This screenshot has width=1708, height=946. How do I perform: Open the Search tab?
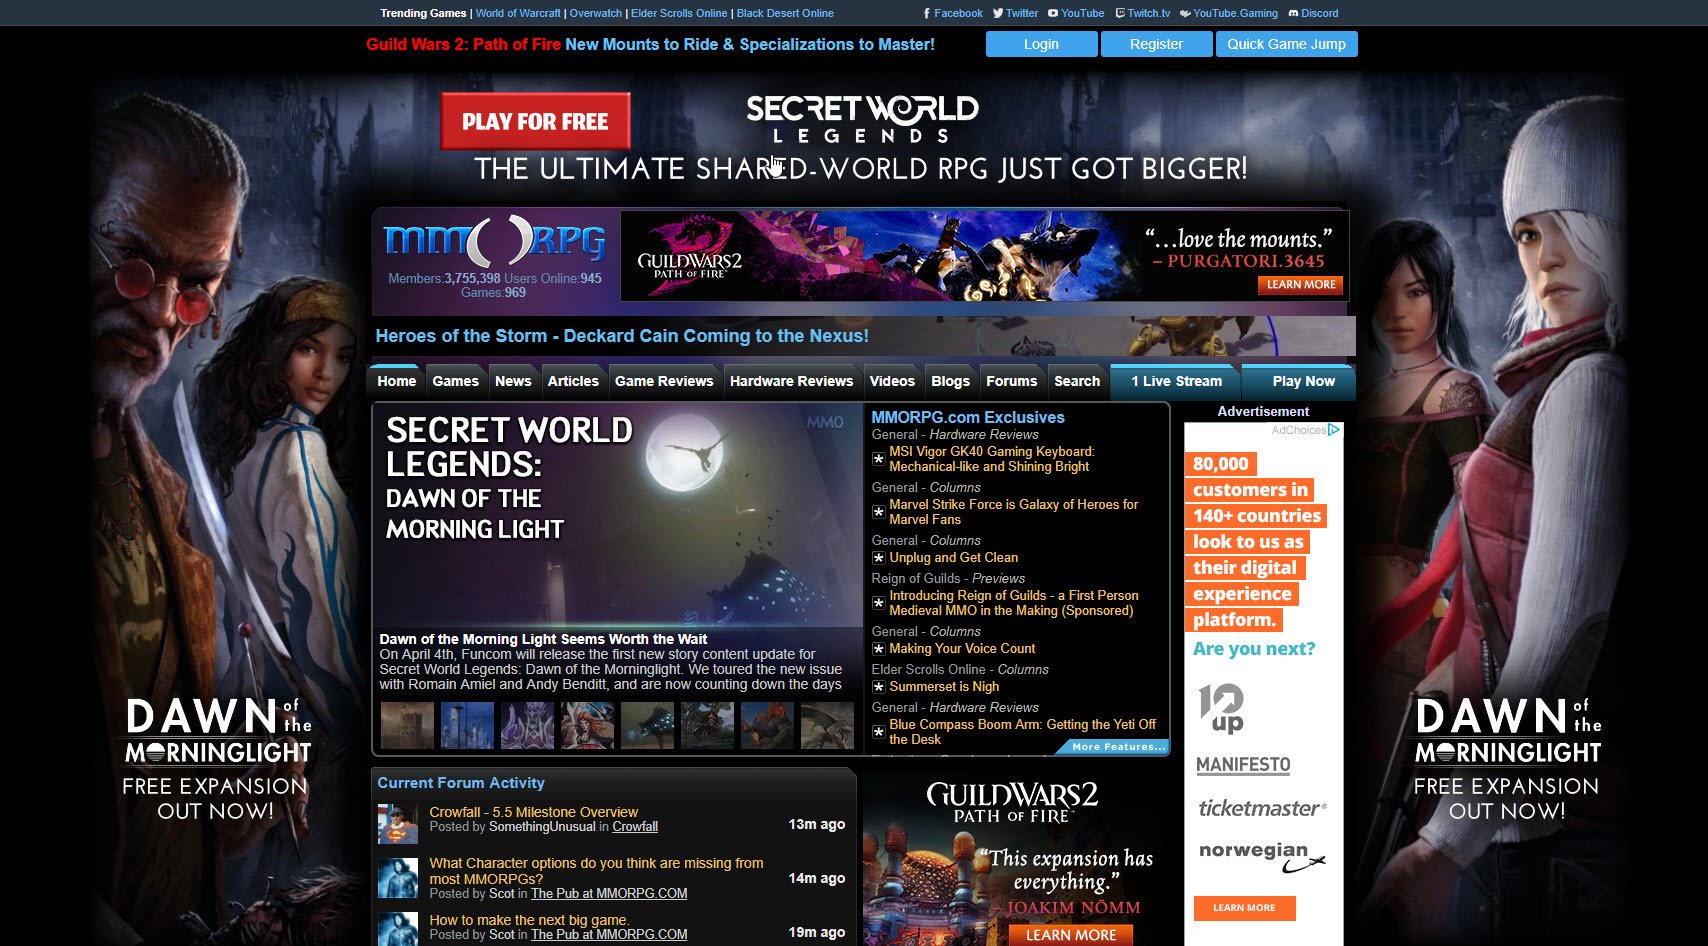click(1077, 381)
